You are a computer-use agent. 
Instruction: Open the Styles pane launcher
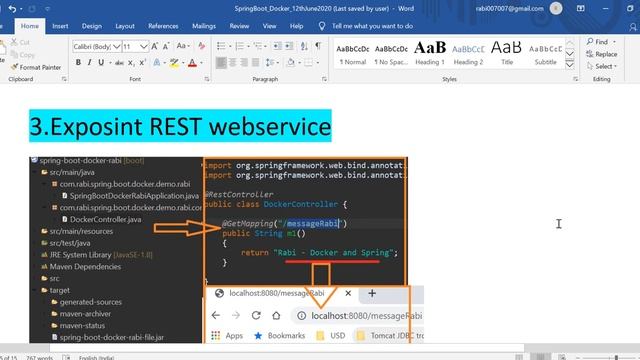coord(576,79)
